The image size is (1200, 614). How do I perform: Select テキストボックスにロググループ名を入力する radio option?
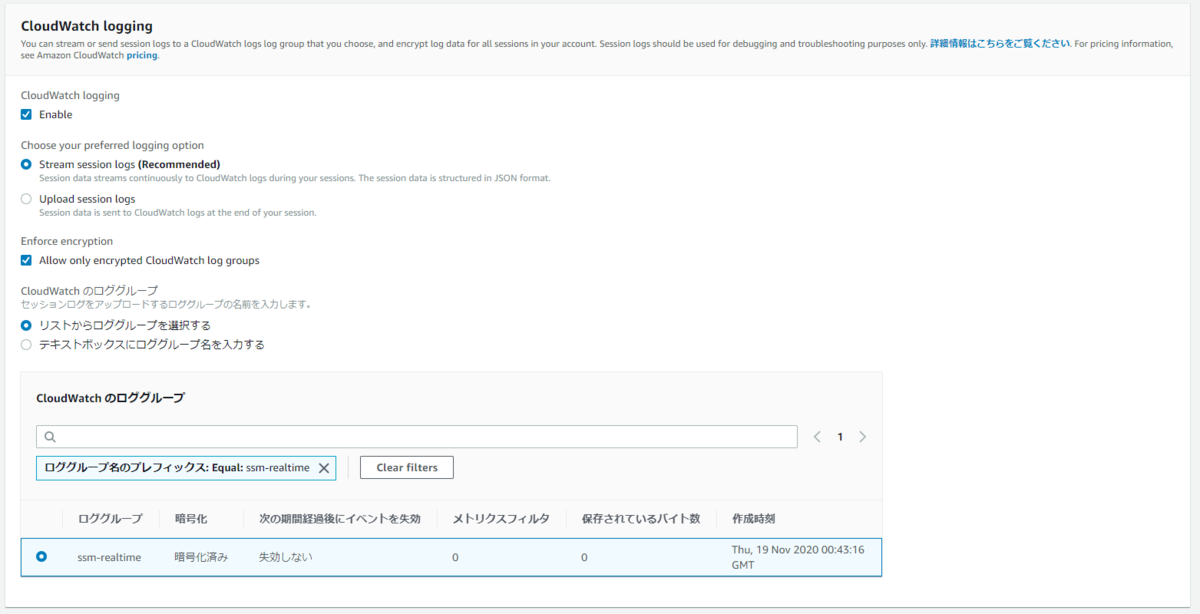(26, 344)
